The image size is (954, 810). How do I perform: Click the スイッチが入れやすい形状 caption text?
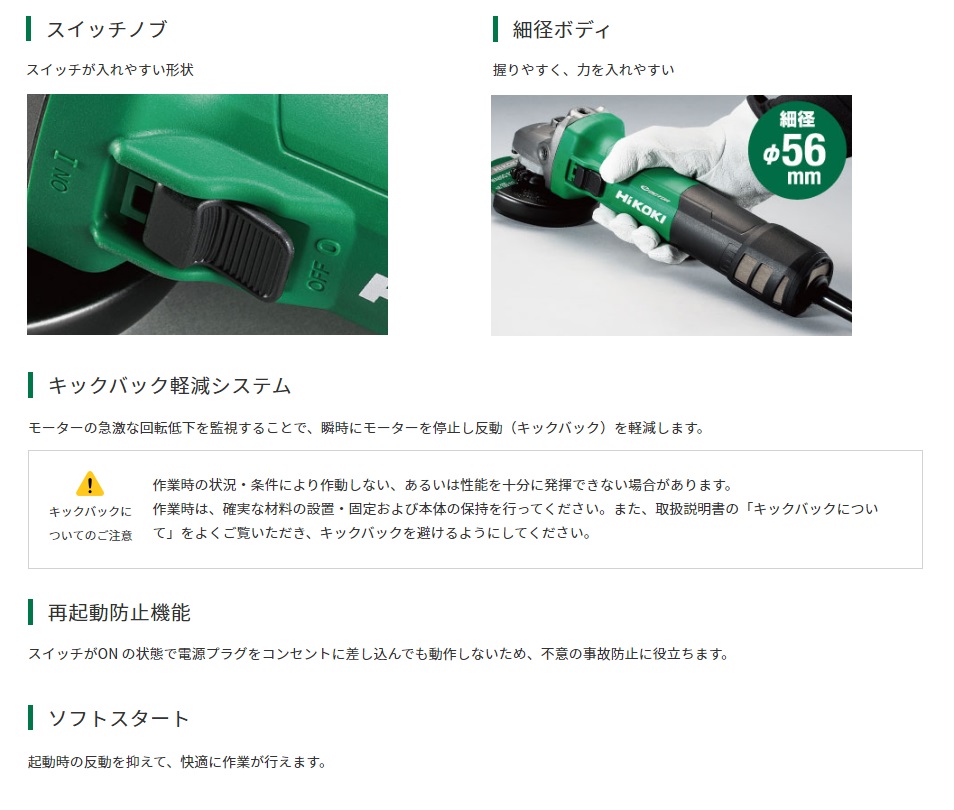(110, 70)
